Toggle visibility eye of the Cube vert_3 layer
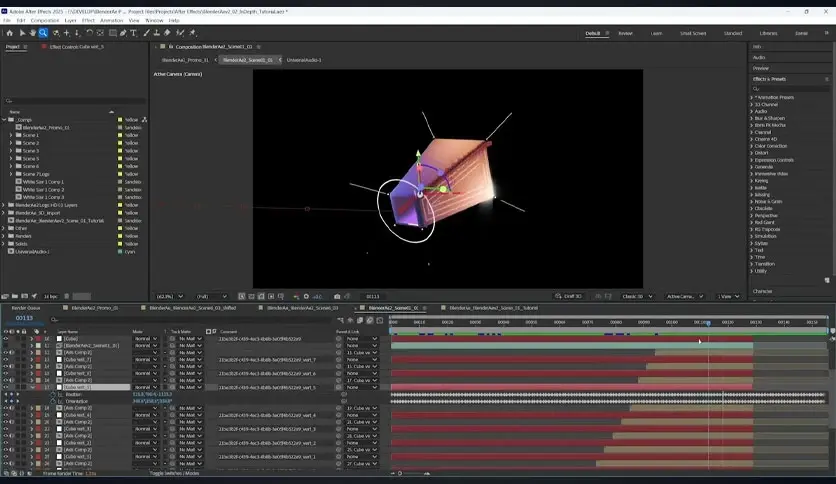This screenshot has width=836, height=484. click(6, 429)
